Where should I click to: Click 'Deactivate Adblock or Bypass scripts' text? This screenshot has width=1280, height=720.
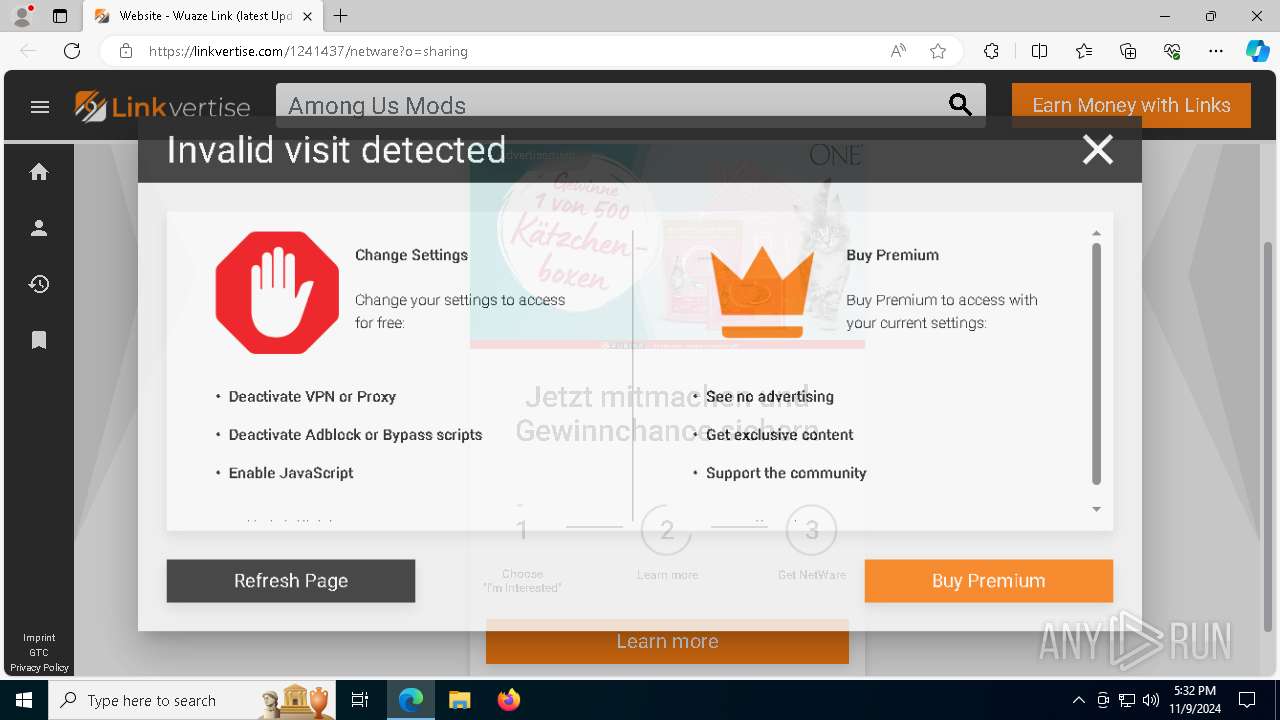(355, 435)
